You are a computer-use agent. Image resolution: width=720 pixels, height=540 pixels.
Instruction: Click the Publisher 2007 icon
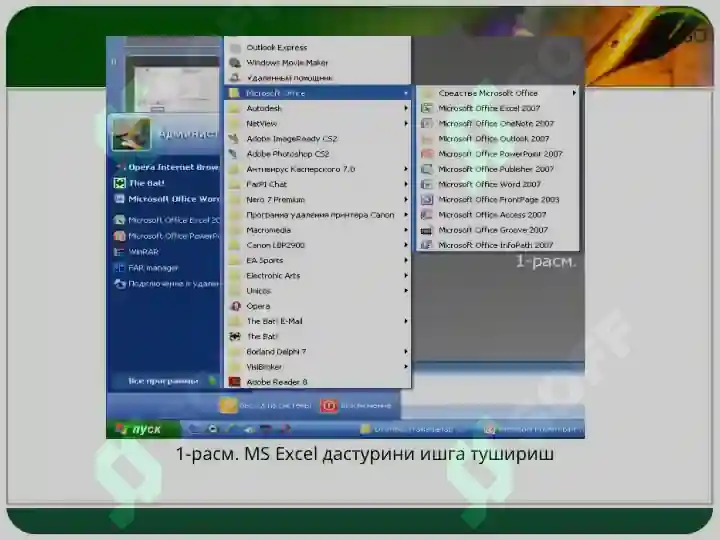tap(427, 169)
